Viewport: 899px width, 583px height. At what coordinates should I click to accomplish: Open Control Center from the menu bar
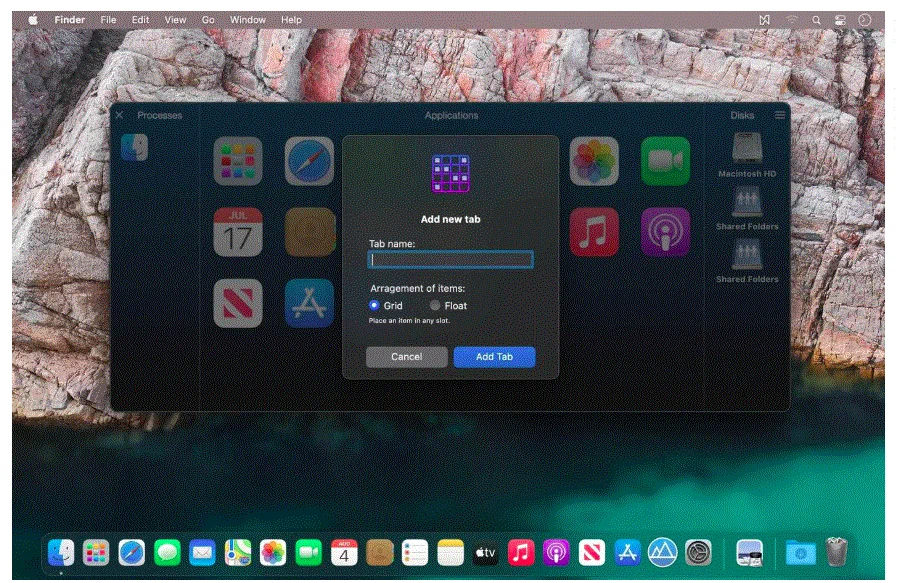840,20
